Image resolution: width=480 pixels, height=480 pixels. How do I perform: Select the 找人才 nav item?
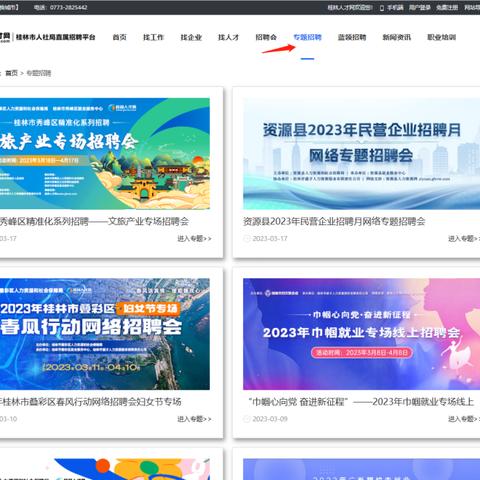click(x=228, y=37)
